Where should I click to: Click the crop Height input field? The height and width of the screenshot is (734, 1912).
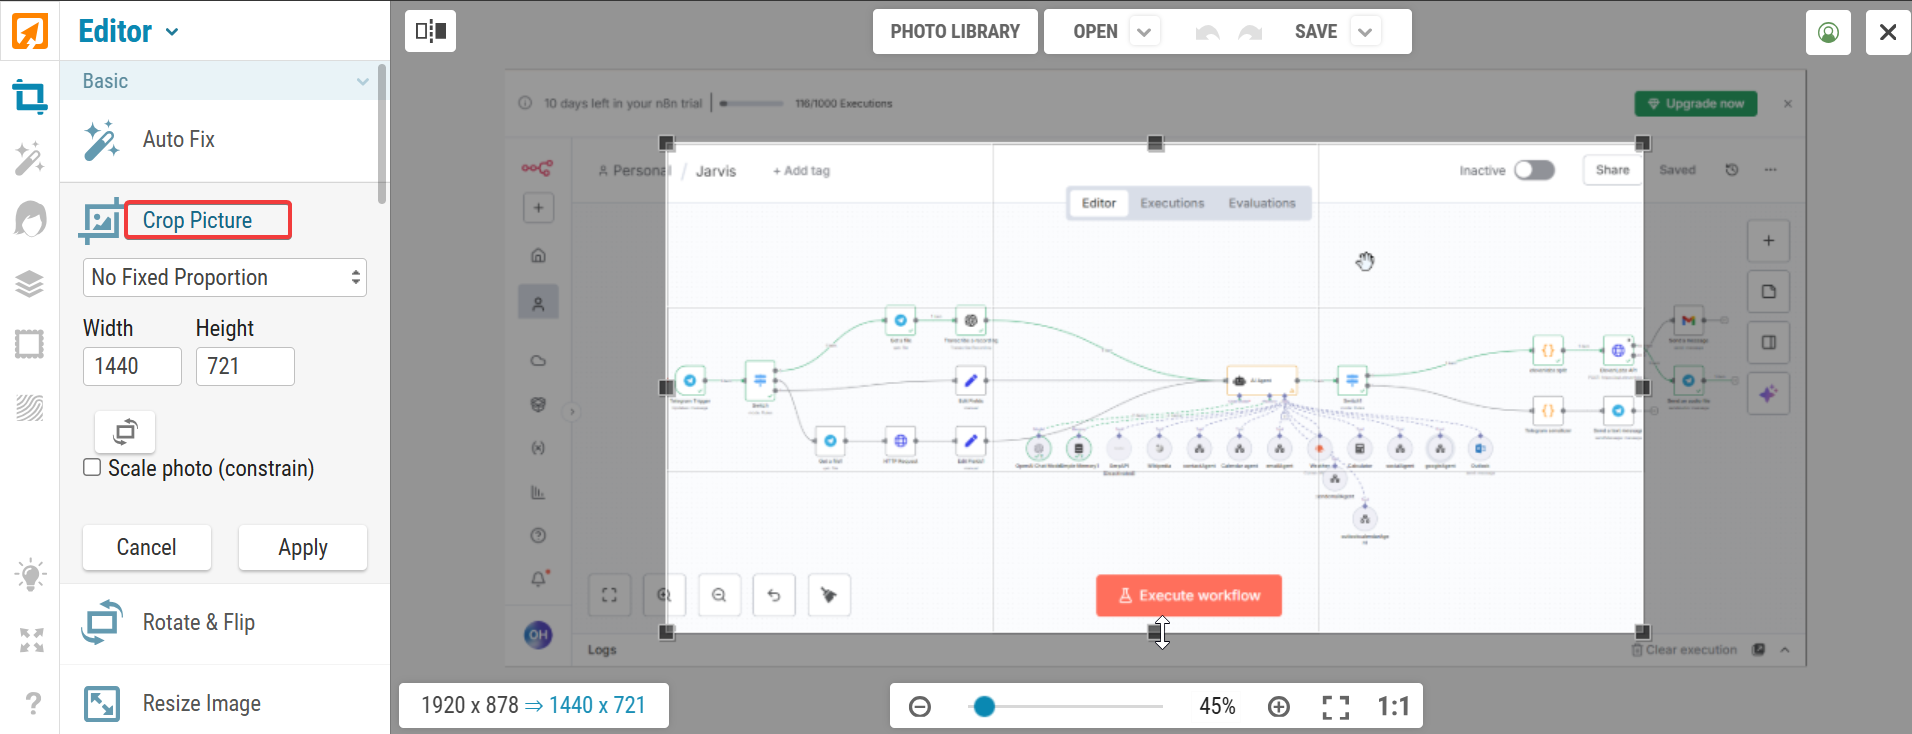(245, 366)
